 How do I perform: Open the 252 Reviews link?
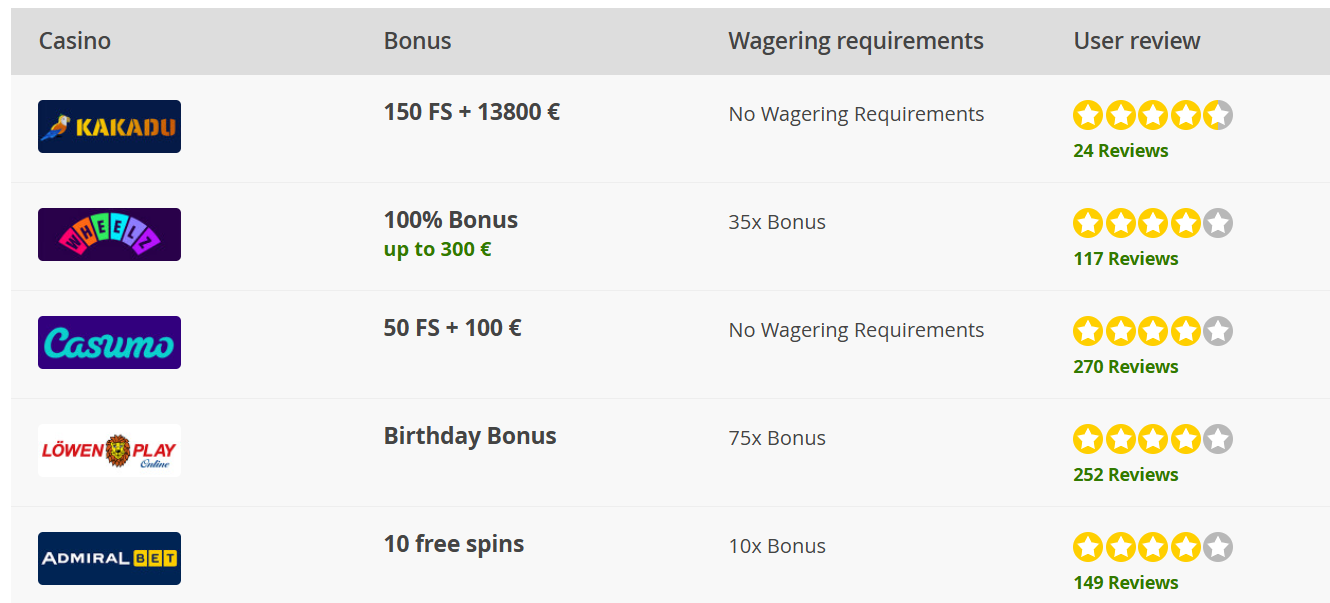pos(1125,475)
